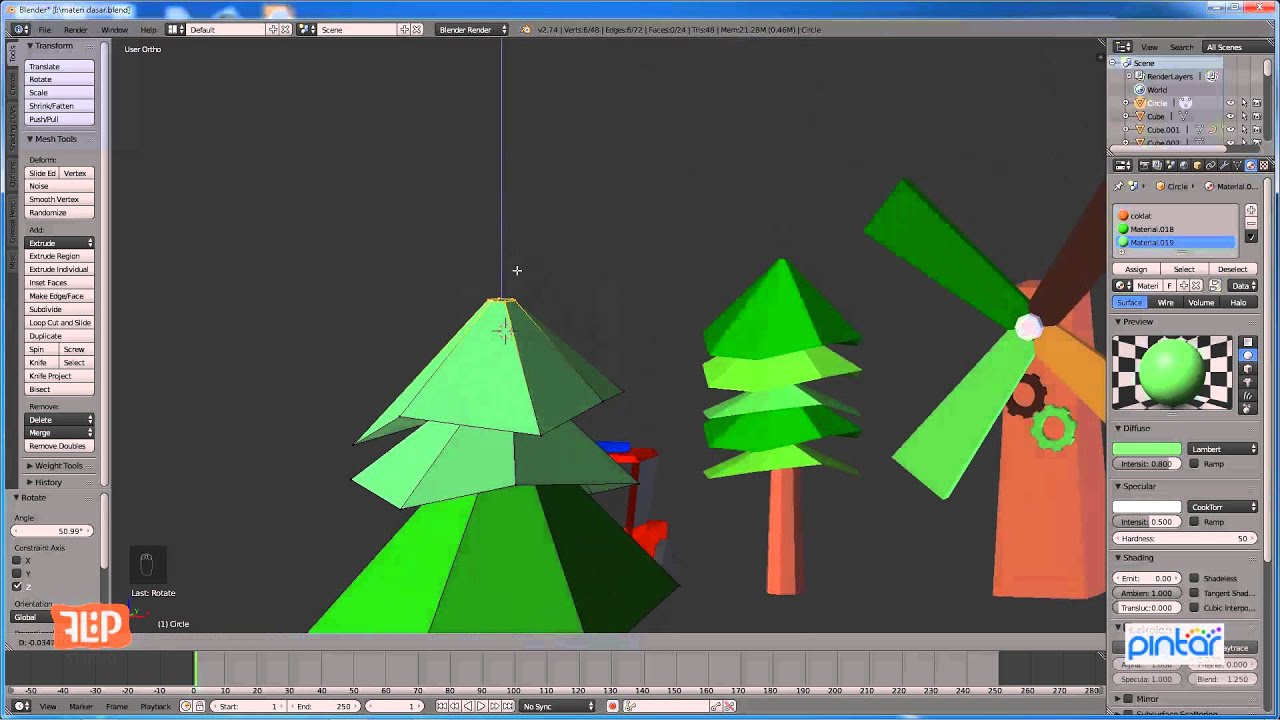Open the Window menu
The height and width of the screenshot is (720, 1280).
[114, 29]
